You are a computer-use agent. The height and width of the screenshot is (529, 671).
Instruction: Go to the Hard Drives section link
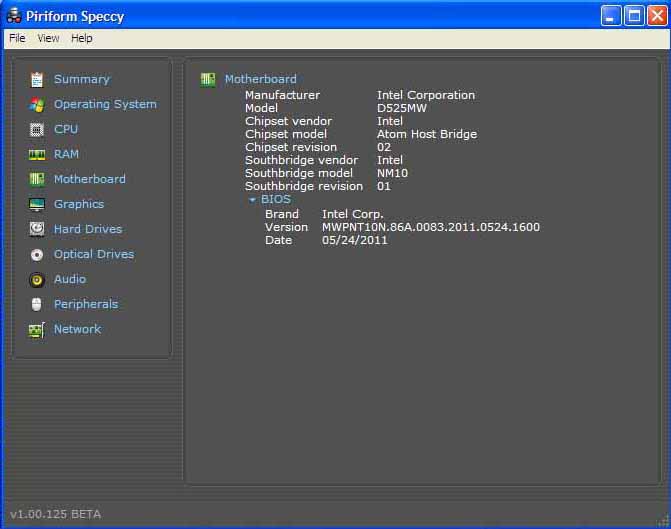pyautogui.click(x=87, y=229)
